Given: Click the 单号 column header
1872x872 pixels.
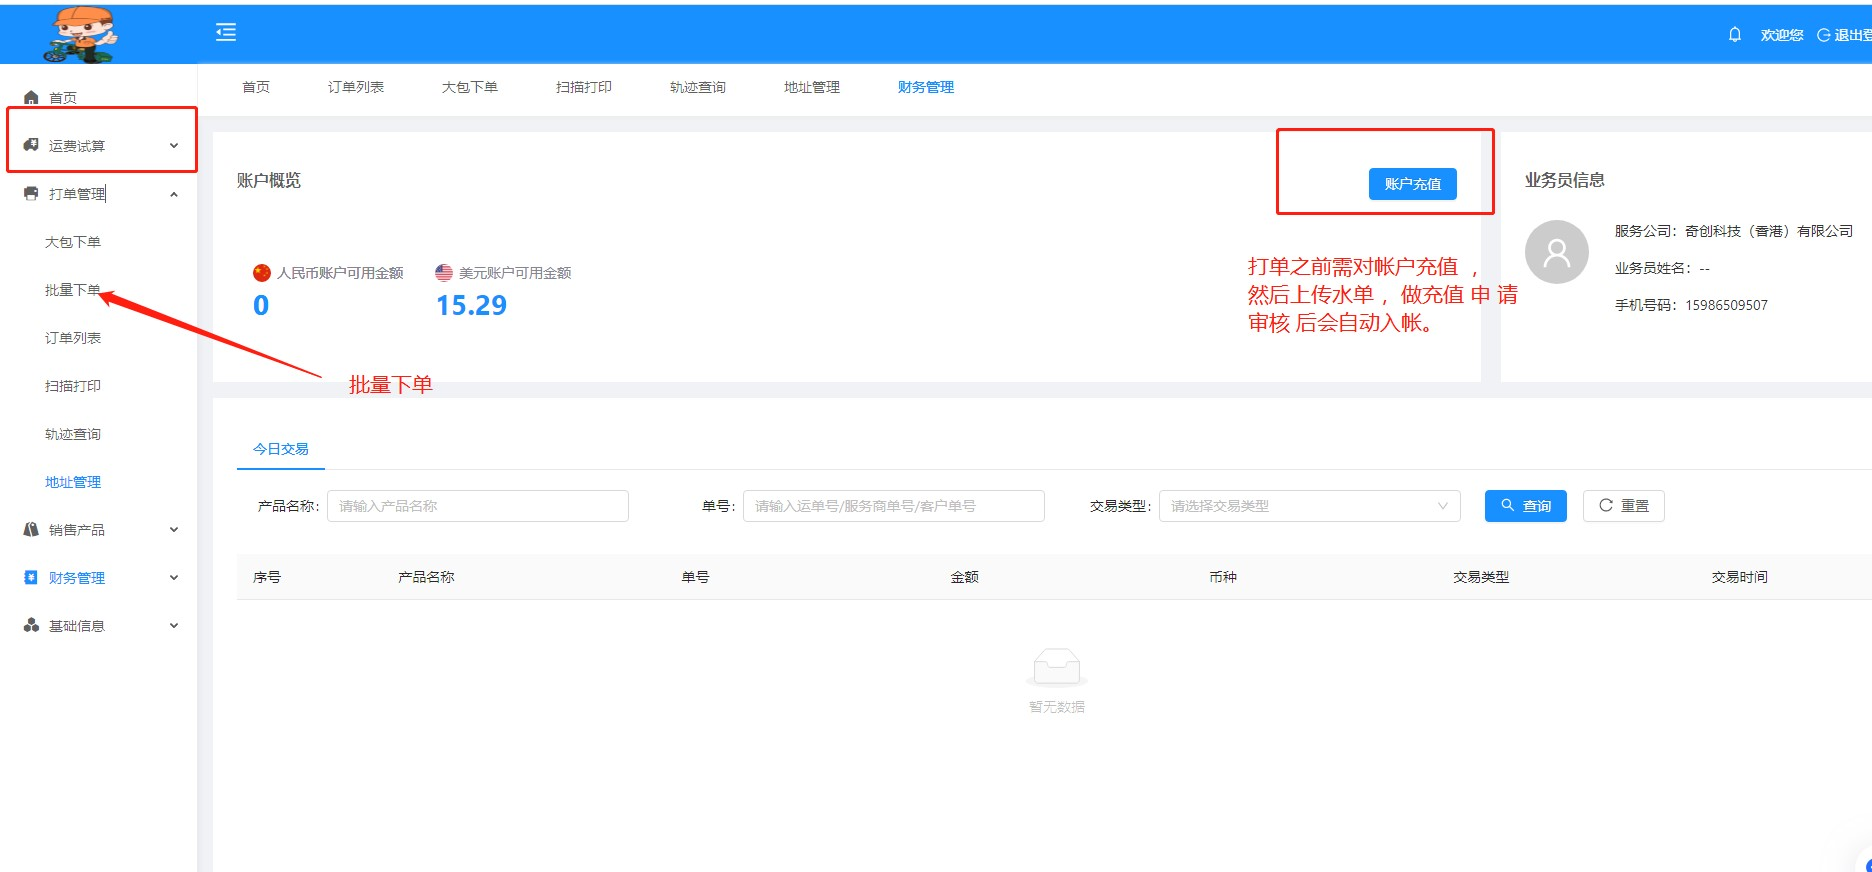Looking at the screenshot, I should click(696, 577).
